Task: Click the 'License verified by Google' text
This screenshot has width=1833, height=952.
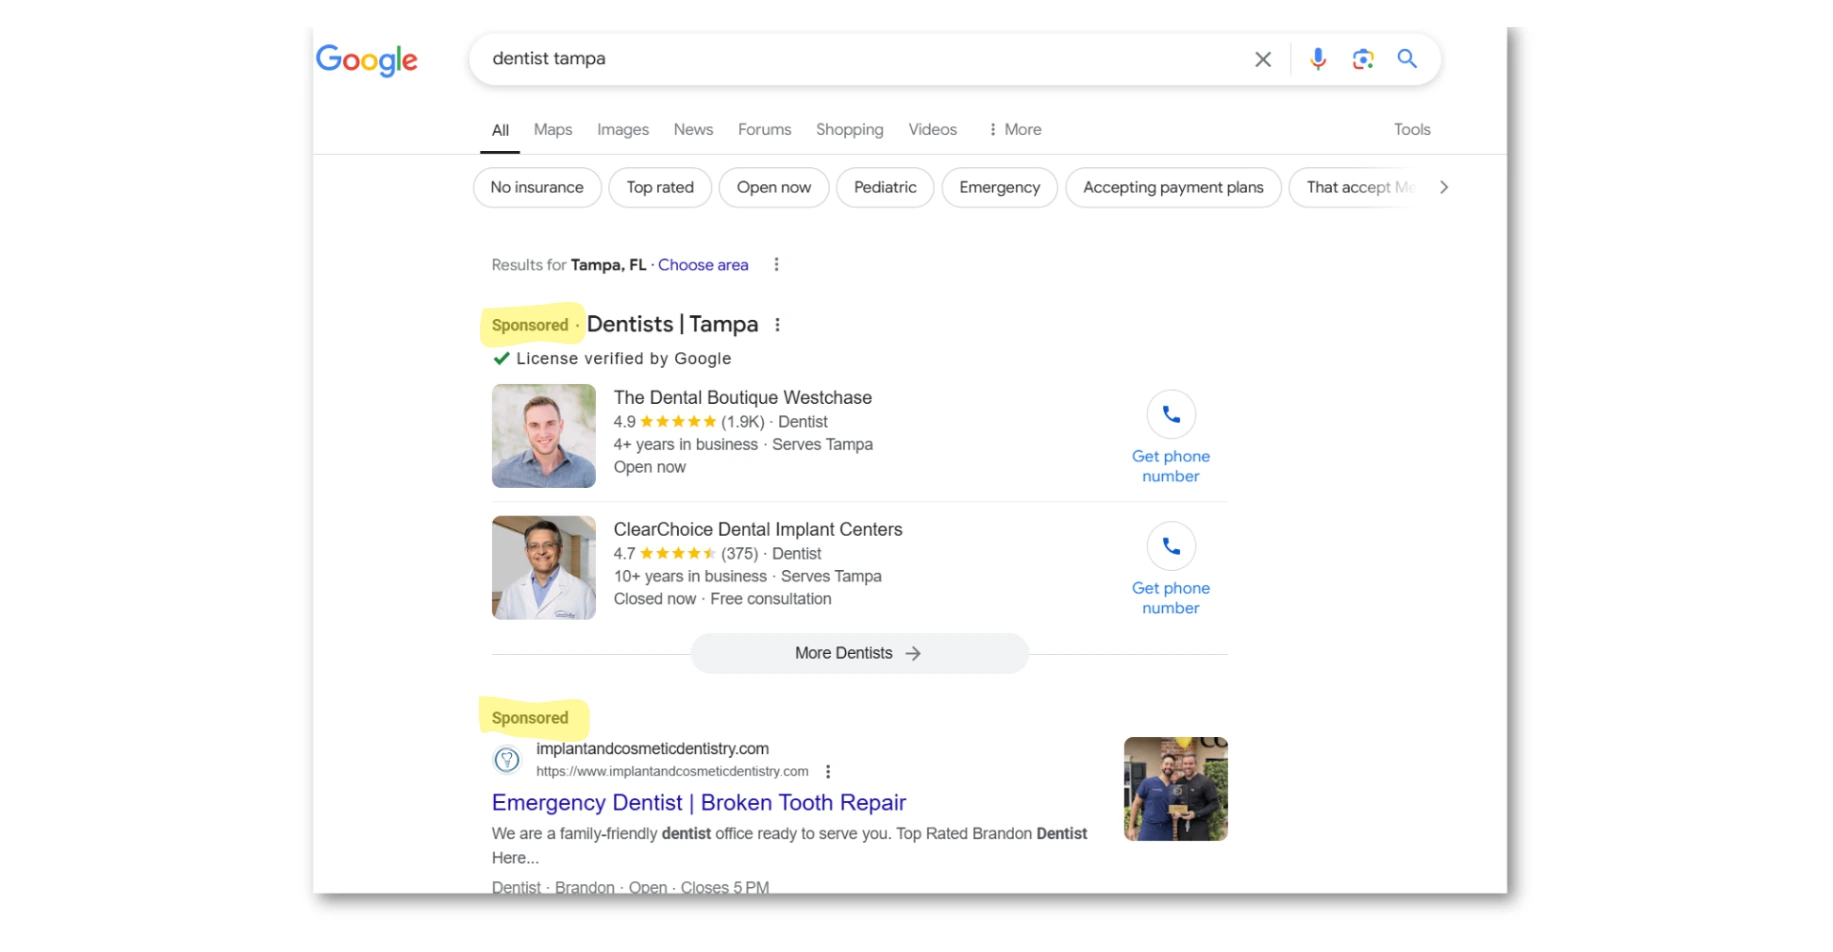Action: [x=624, y=359]
